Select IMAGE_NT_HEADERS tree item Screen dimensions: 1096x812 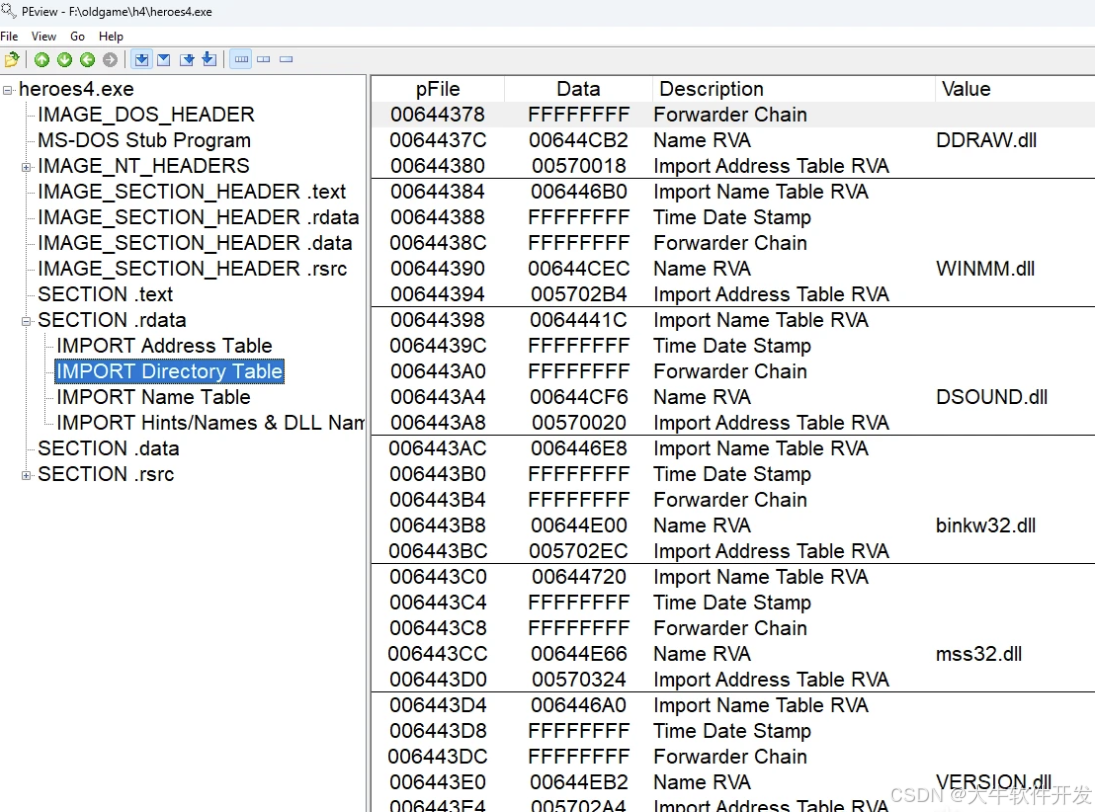(143, 166)
